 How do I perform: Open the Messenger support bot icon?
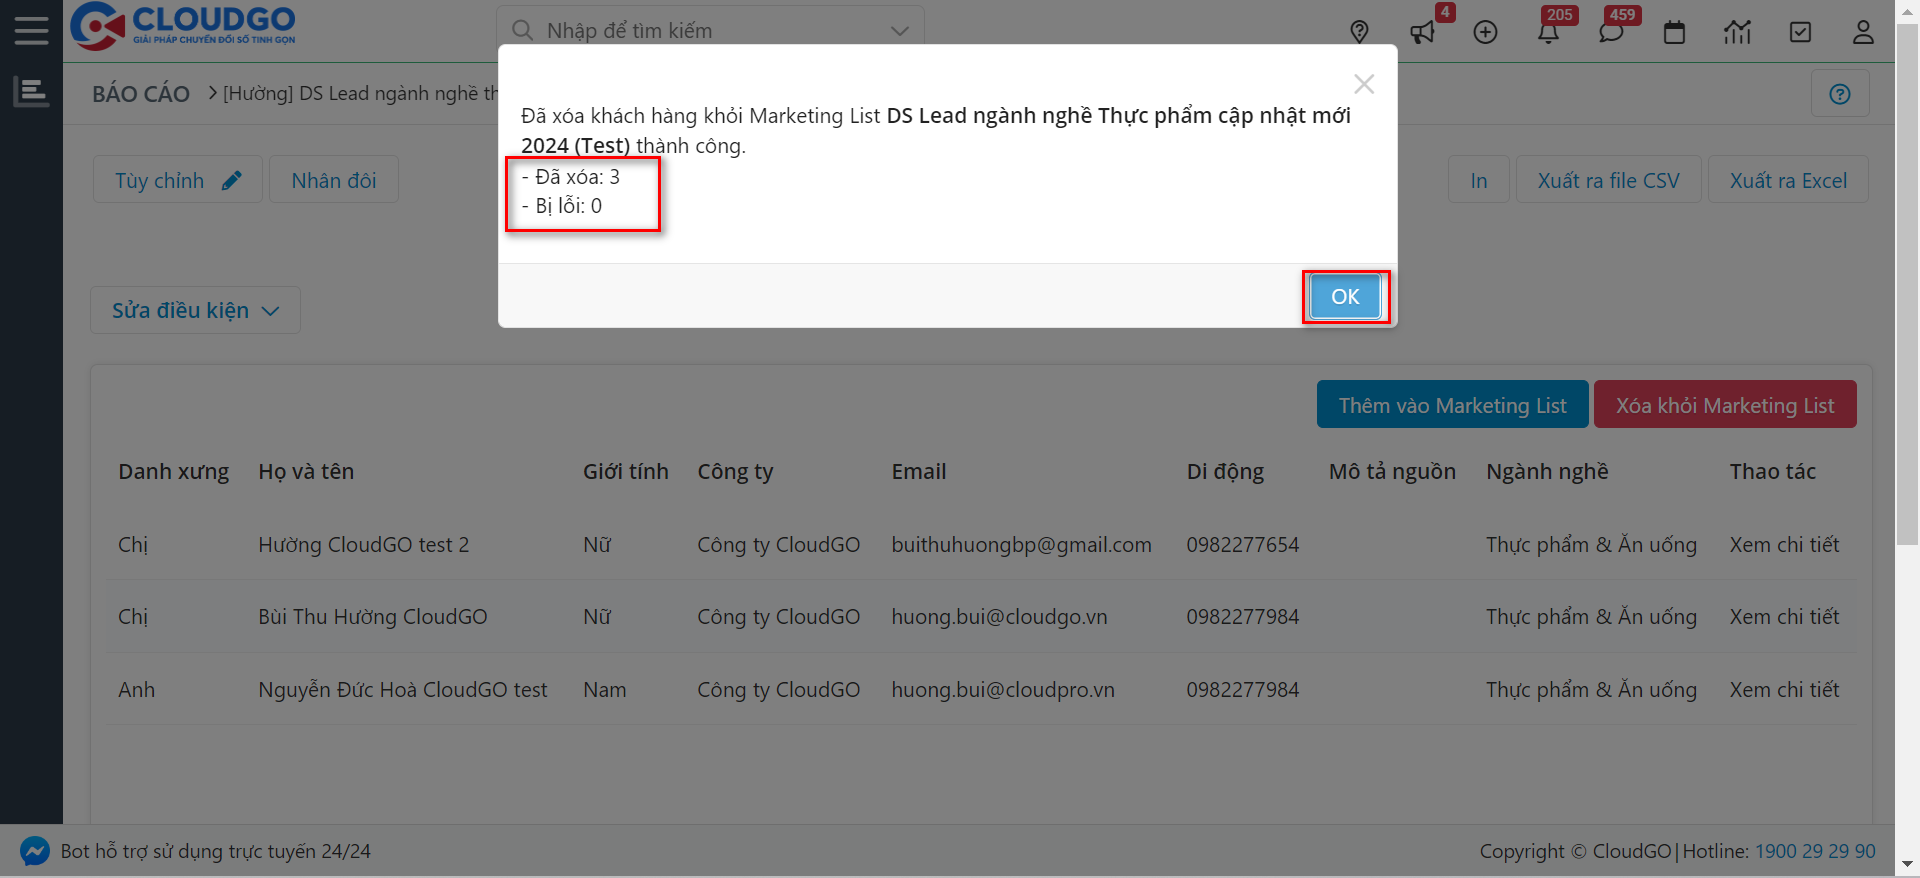point(34,851)
